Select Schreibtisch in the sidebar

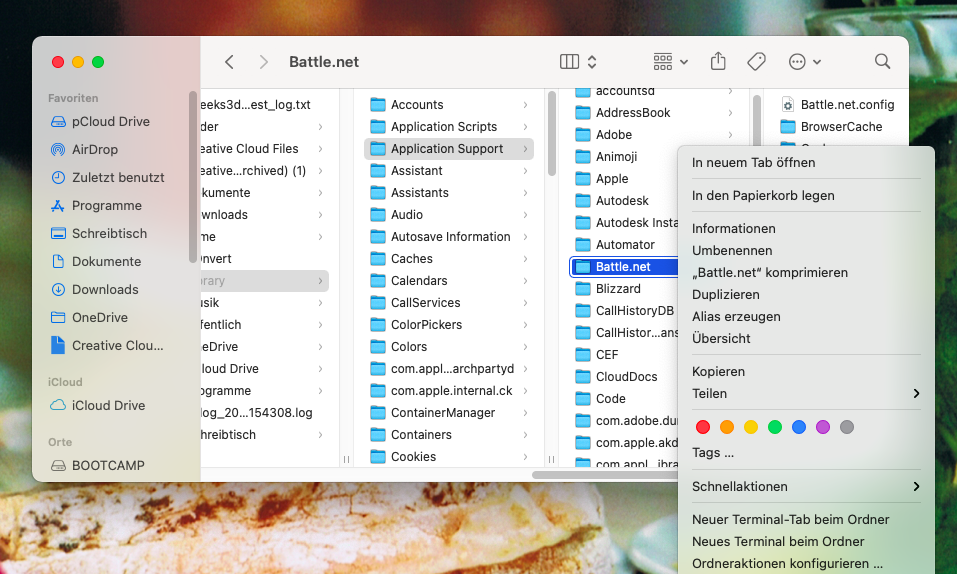110,234
